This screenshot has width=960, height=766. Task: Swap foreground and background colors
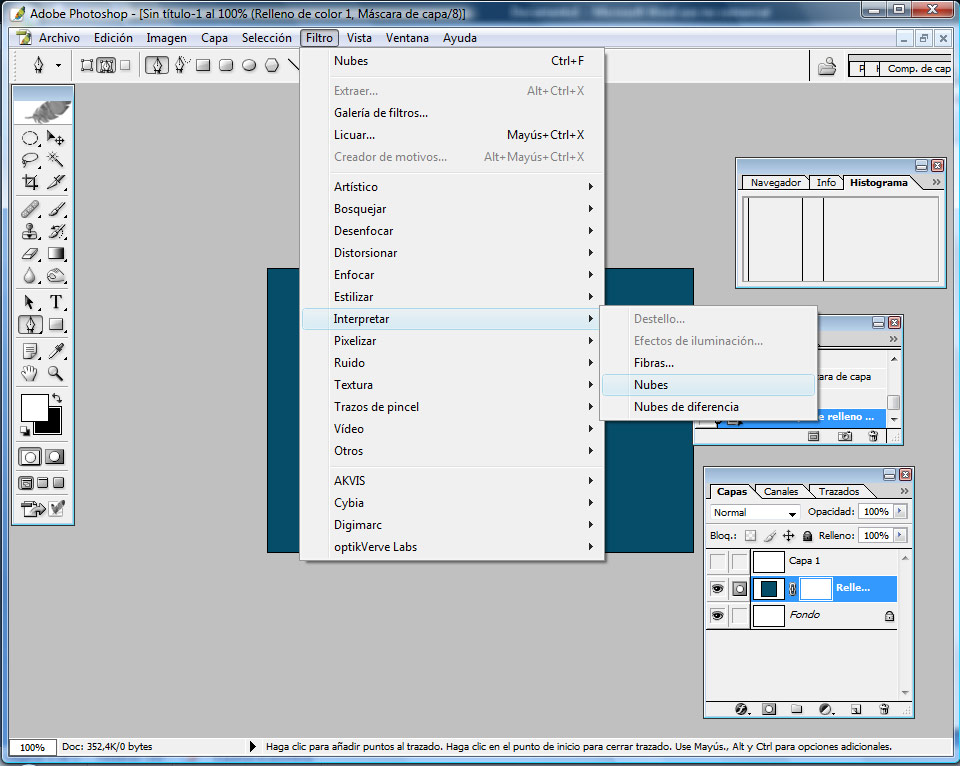[57, 398]
